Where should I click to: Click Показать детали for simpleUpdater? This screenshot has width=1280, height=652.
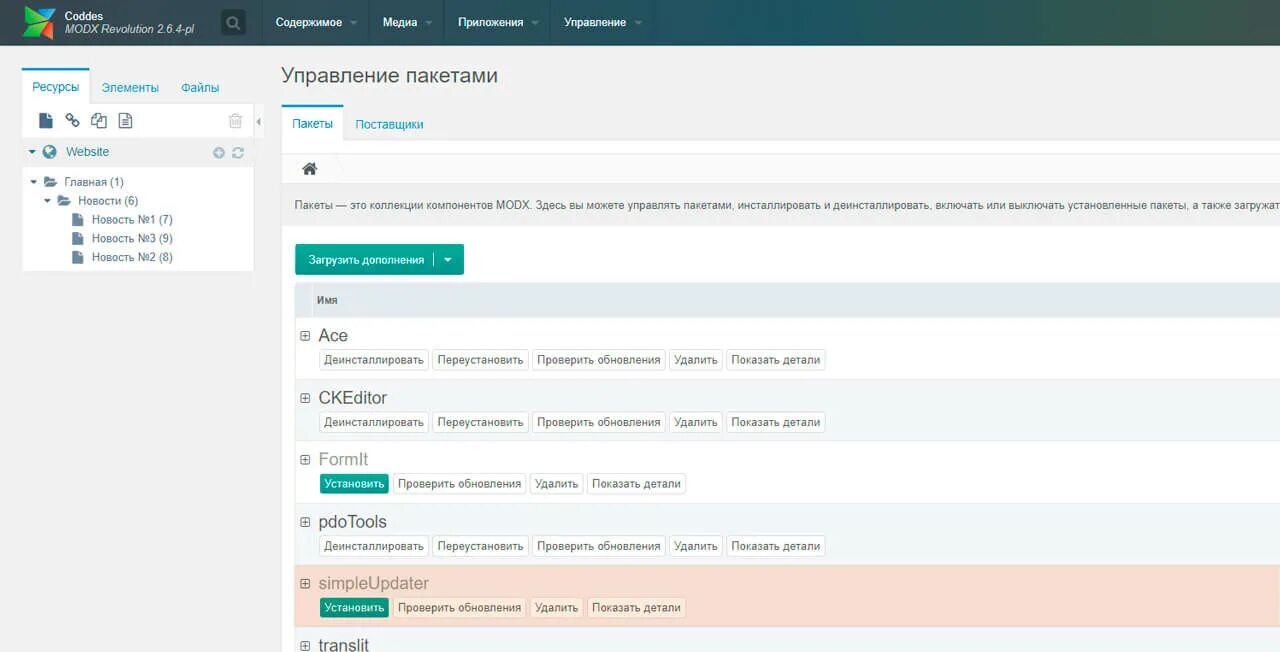point(636,608)
